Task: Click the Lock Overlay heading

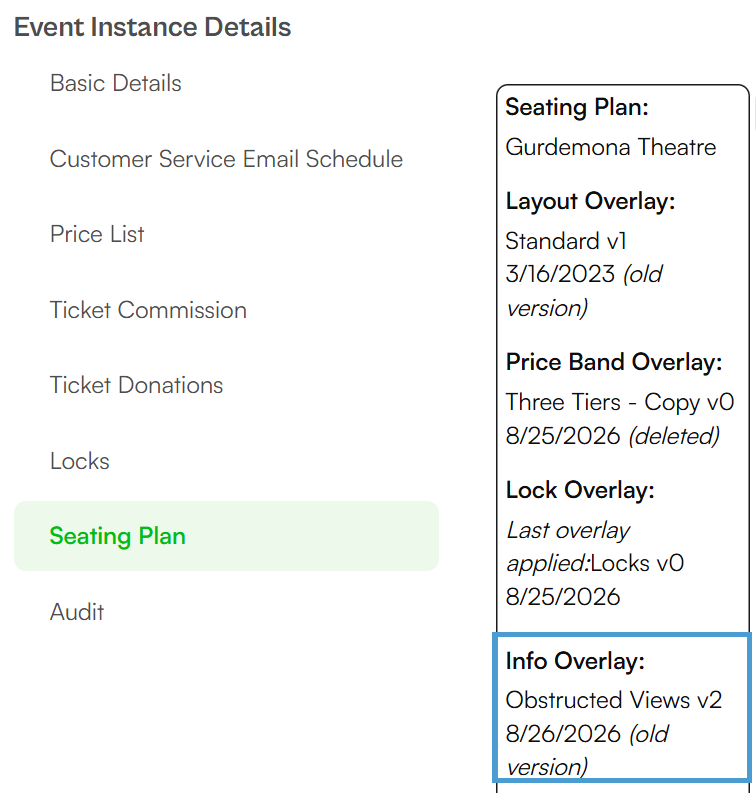Action: click(580, 490)
